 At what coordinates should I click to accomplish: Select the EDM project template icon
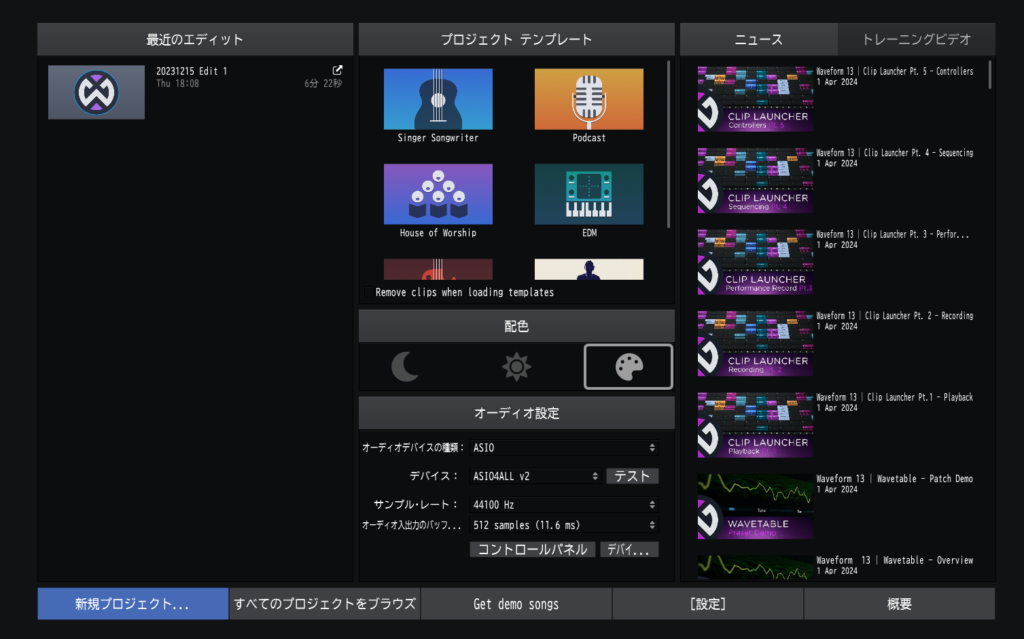click(588, 195)
